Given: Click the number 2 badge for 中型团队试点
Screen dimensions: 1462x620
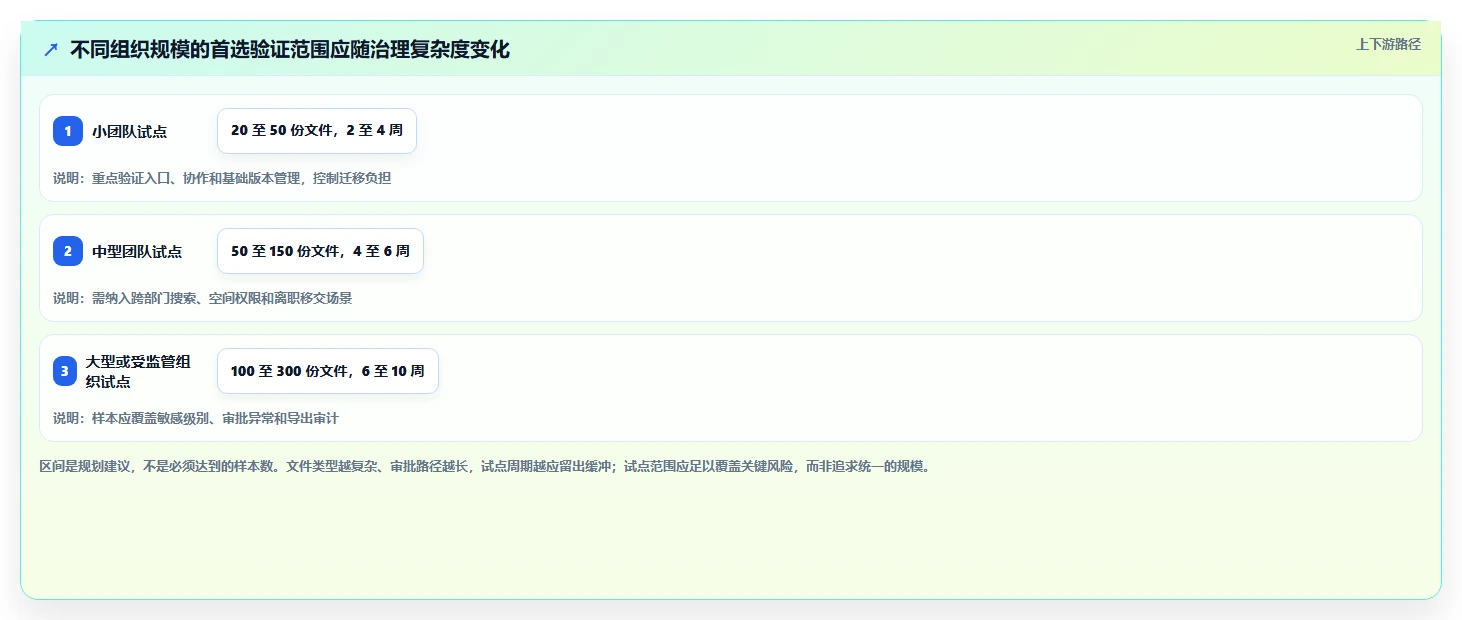Looking at the screenshot, I should click(68, 251).
